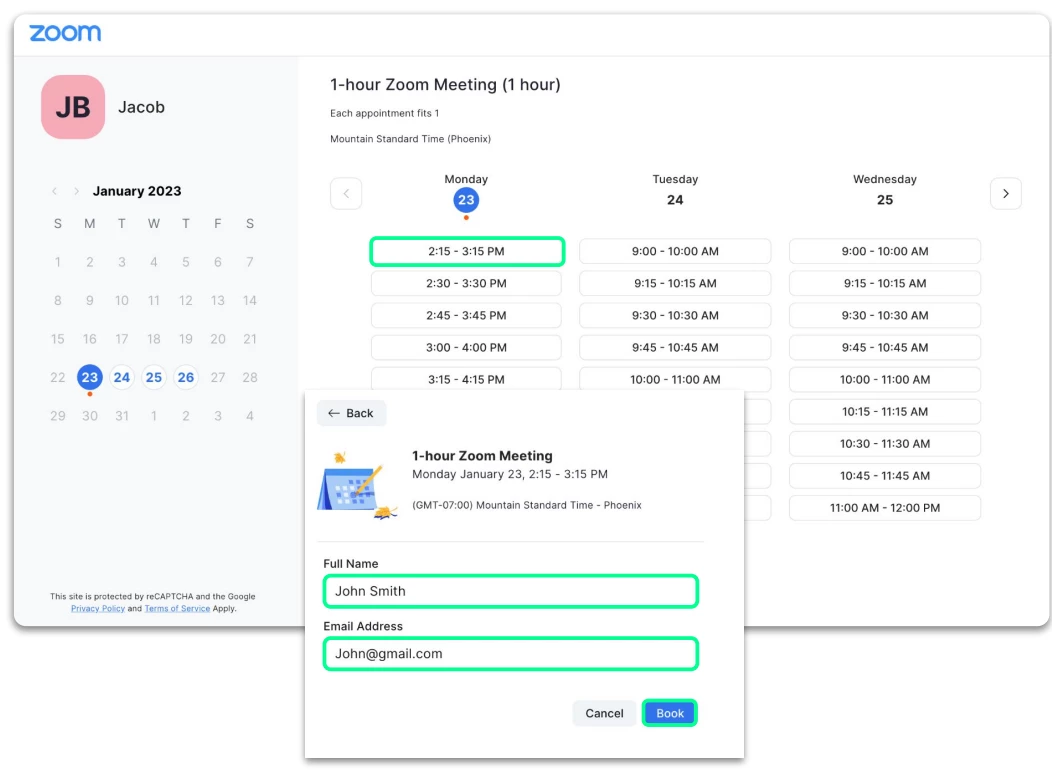Click the January 2023 month heading
This screenshot has height=772, width=1052.
click(x=137, y=191)
